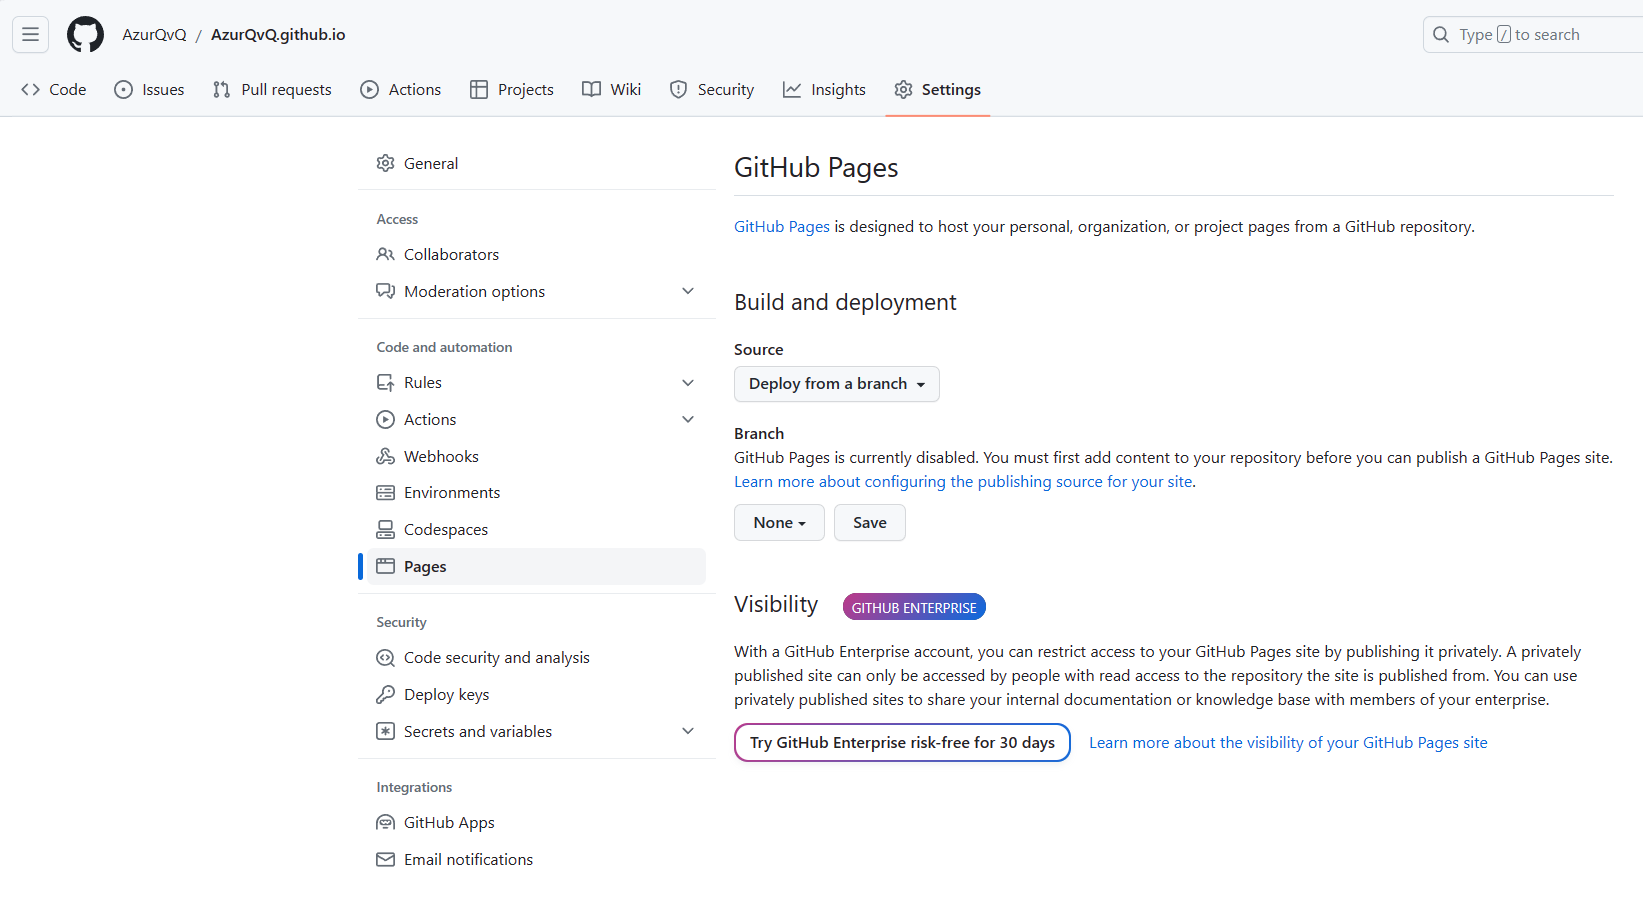Expand the Moderation options chevron
Screen dimensions: 1643x905
pos(688,291)
